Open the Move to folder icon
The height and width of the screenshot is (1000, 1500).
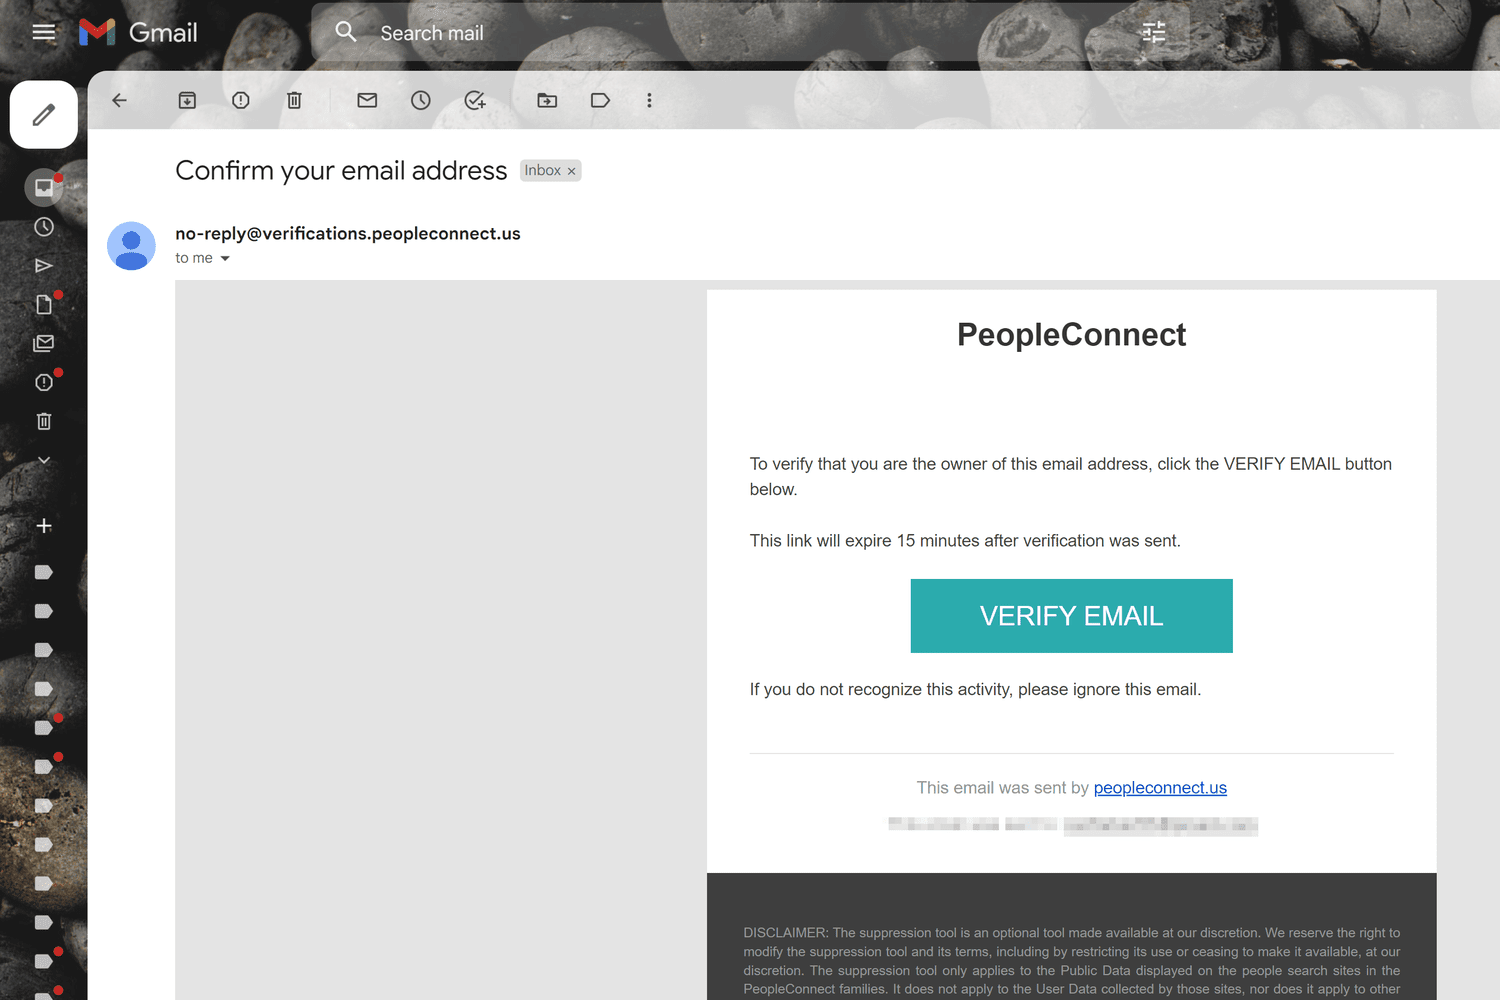(x=547, y=100)
